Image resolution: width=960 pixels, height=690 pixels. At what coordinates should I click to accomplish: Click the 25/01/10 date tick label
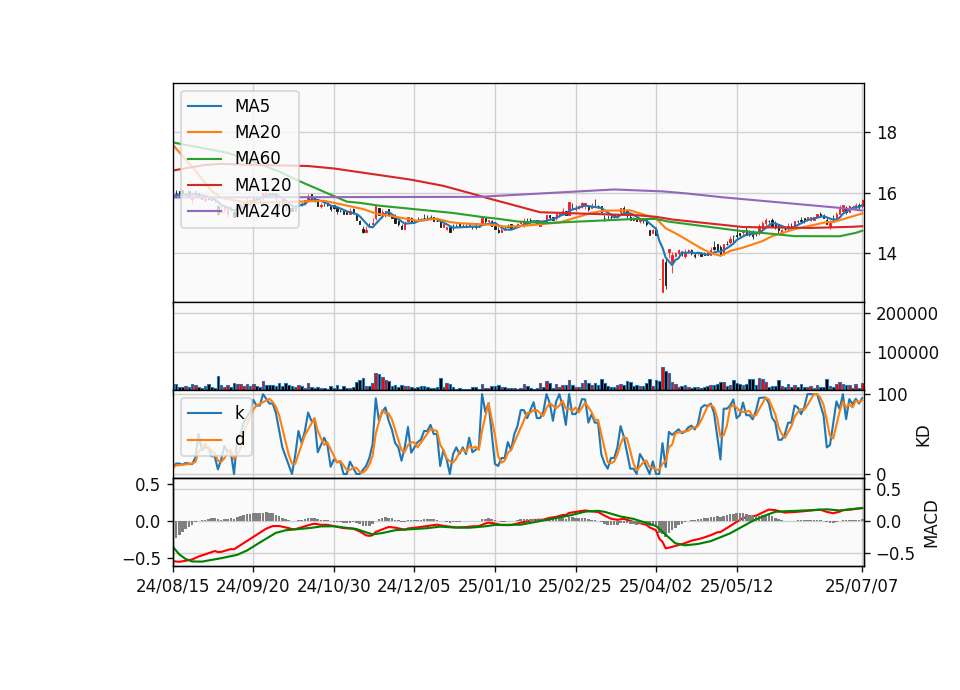point(495,586)
